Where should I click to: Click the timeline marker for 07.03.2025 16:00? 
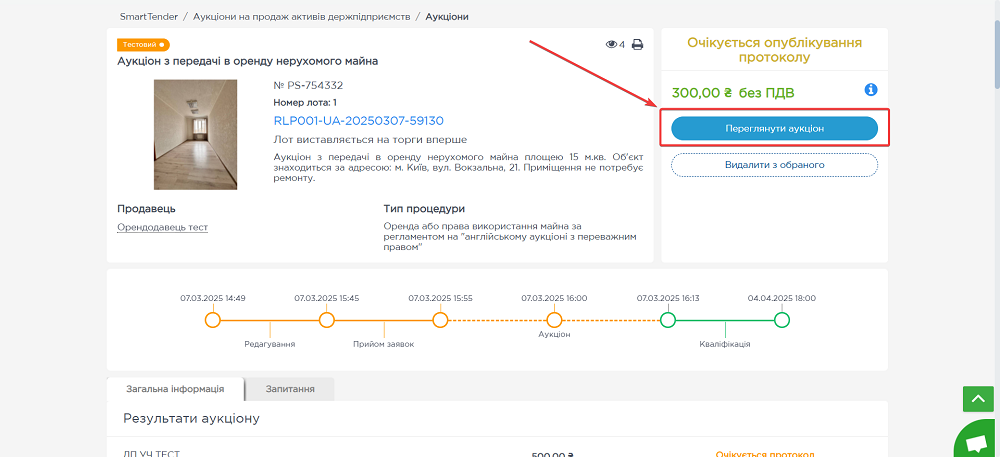click(x=554, y=320)
